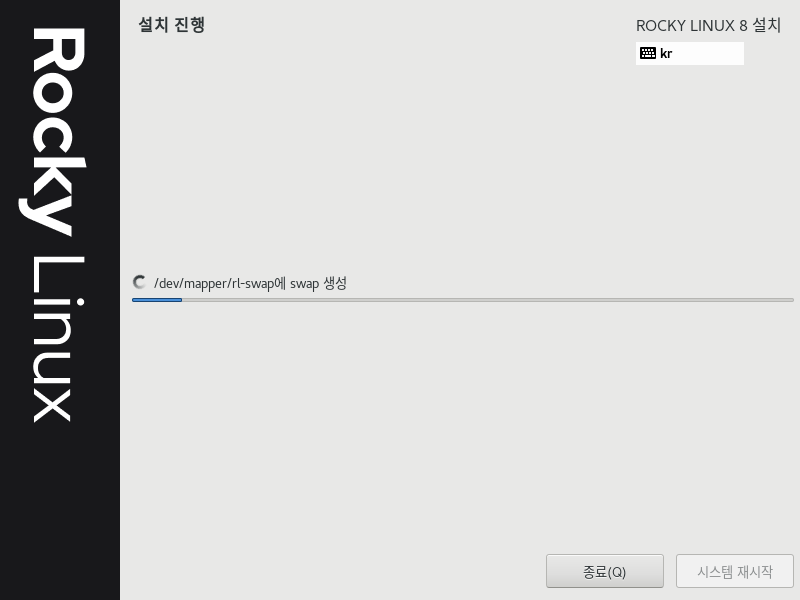Click the grayed-out 시스템 재시작 reboot button
Viewport: 800px width, 600px height.
click(x=735, y=571)
